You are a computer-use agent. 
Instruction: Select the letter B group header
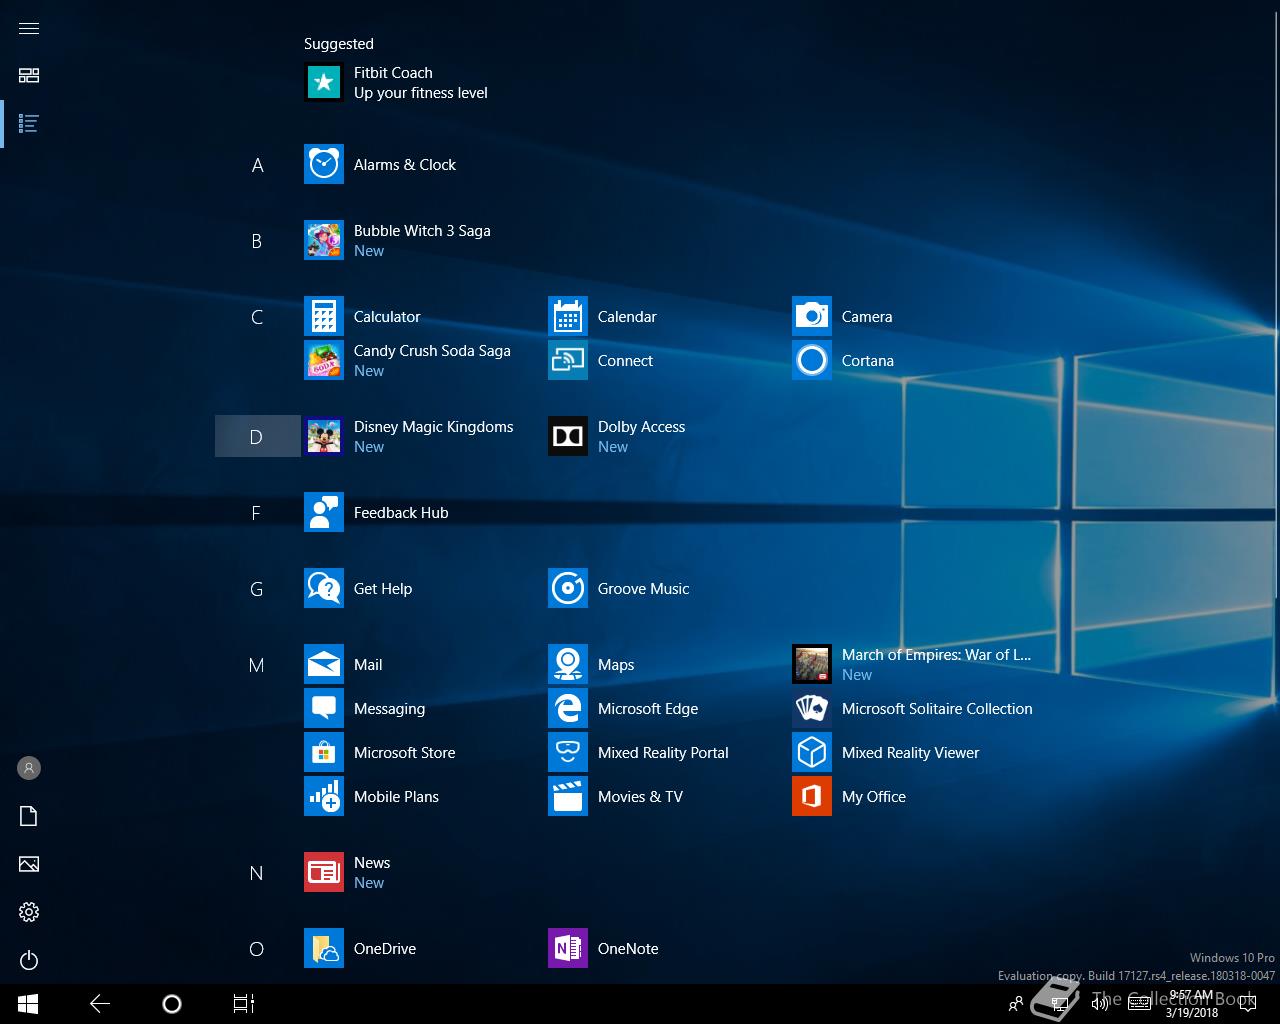(x=257, y=241)
